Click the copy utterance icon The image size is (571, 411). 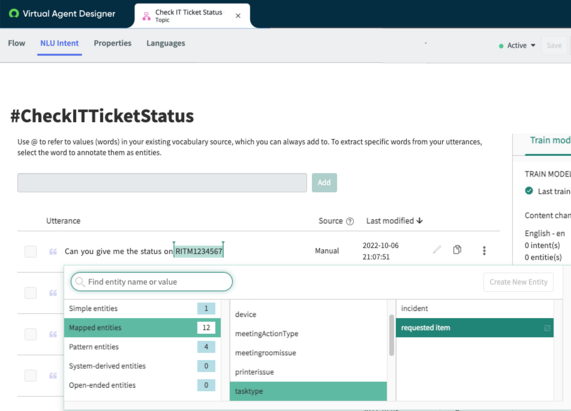[457, 250]
